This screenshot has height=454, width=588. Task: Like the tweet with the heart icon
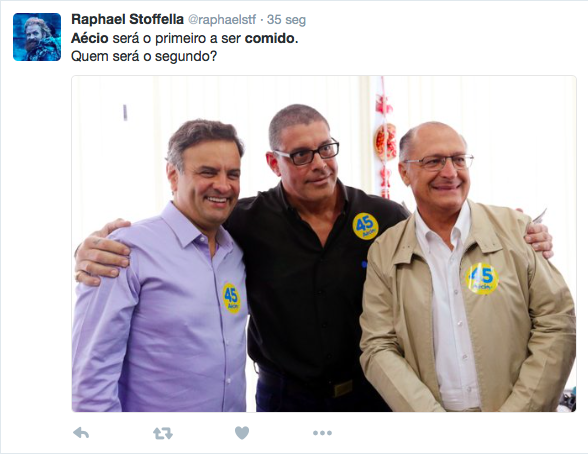point(242,433)
